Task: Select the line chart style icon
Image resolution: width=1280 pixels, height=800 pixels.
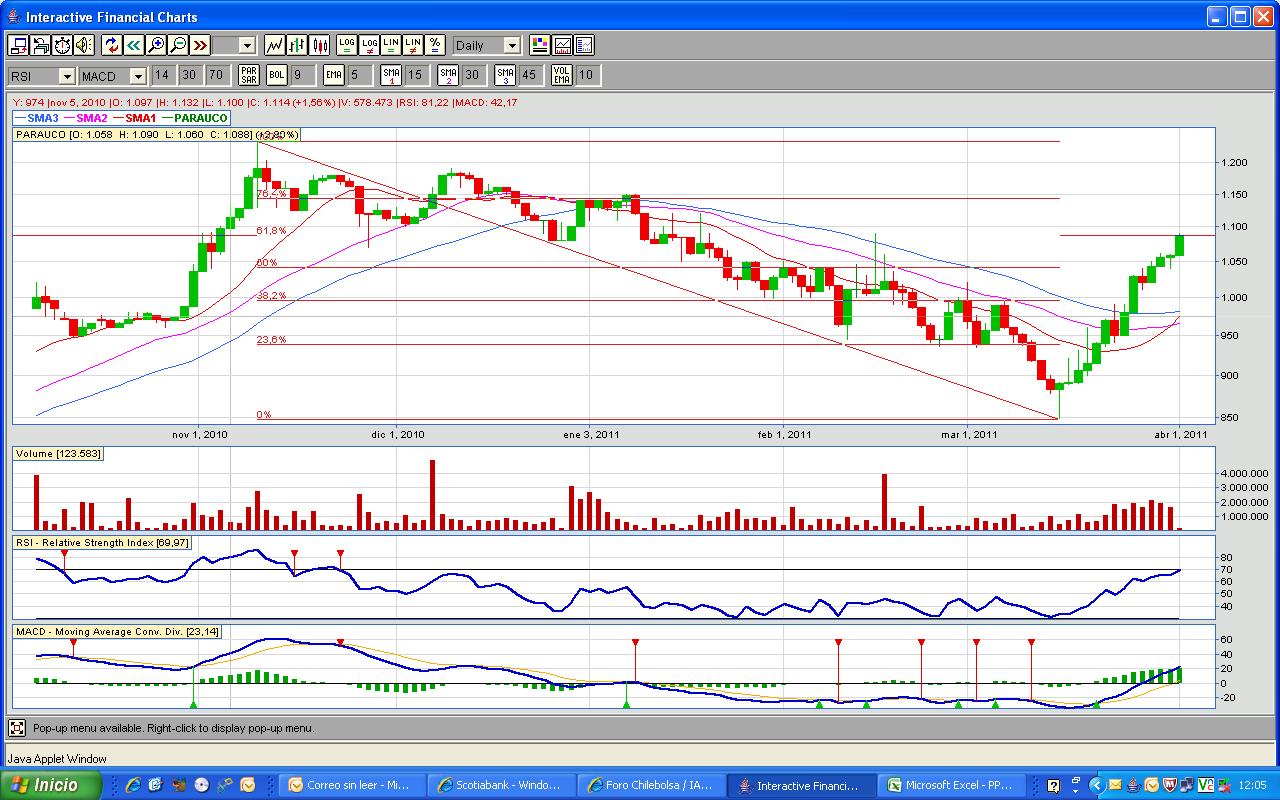Action: [274, 45]
